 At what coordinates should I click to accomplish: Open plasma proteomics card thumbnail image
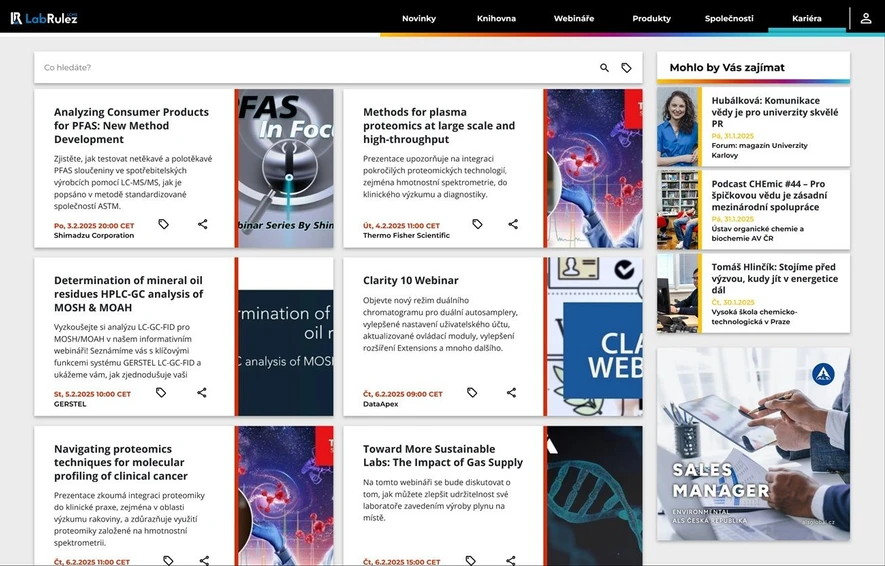click(595, 168)
